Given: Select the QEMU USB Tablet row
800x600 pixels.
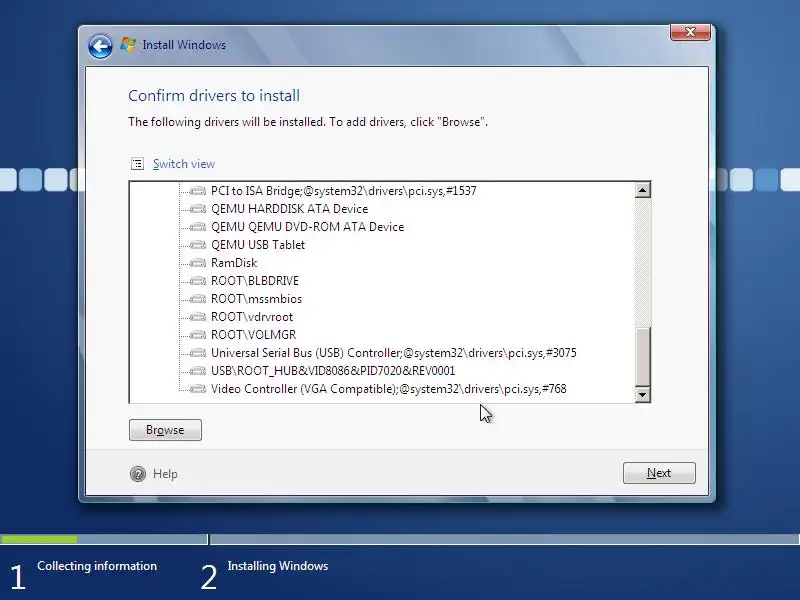Looking at the screenshot, I should click(258, 245).
